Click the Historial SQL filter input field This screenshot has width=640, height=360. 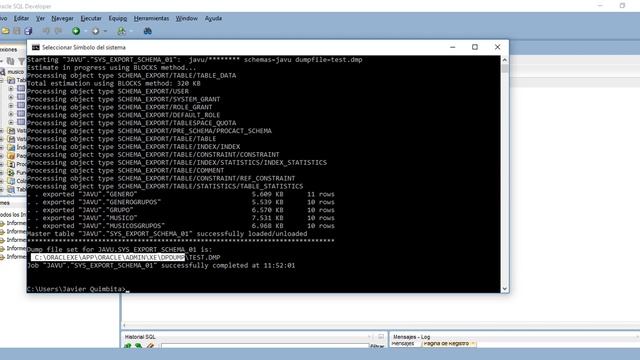pyautogui.click(x=265, y=346)
